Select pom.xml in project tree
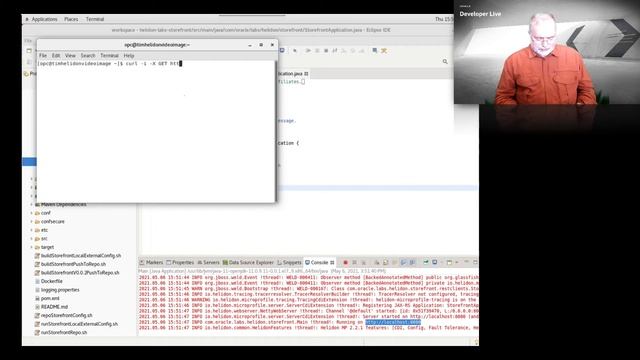Screen dimensions: 640x360 [47, 298]
